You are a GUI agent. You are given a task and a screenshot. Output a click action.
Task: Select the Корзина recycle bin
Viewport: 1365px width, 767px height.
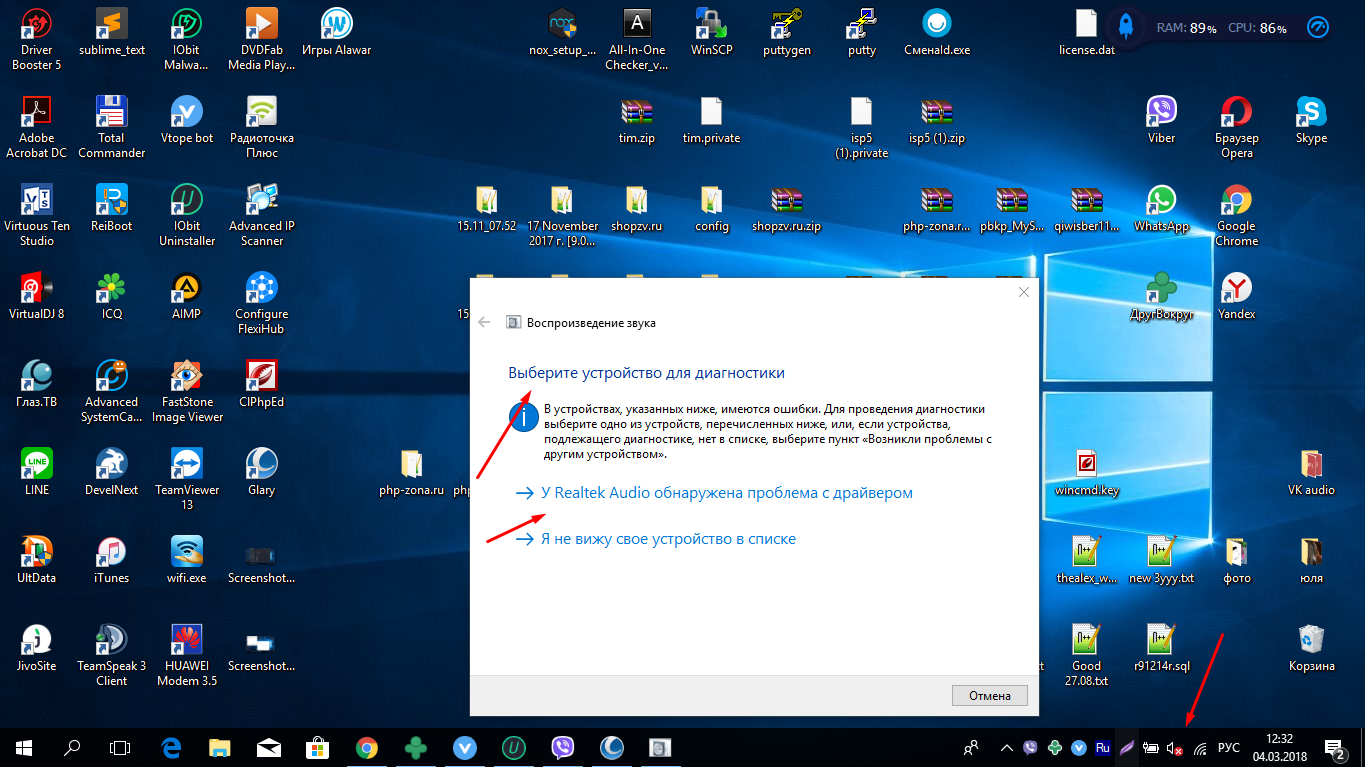(x=1311, y=648)
